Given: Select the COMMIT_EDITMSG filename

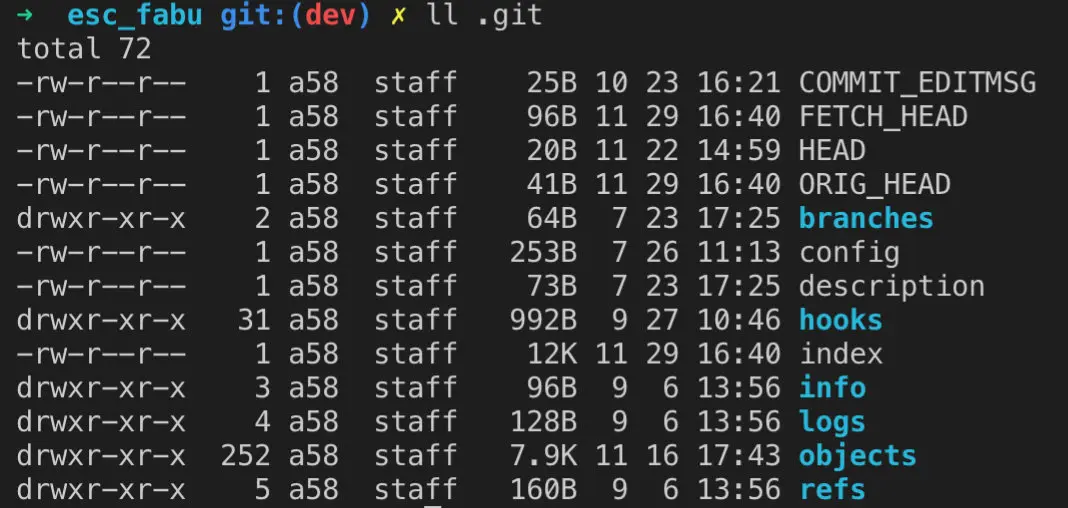Looking at the screenshot, I should pos(917,83).
